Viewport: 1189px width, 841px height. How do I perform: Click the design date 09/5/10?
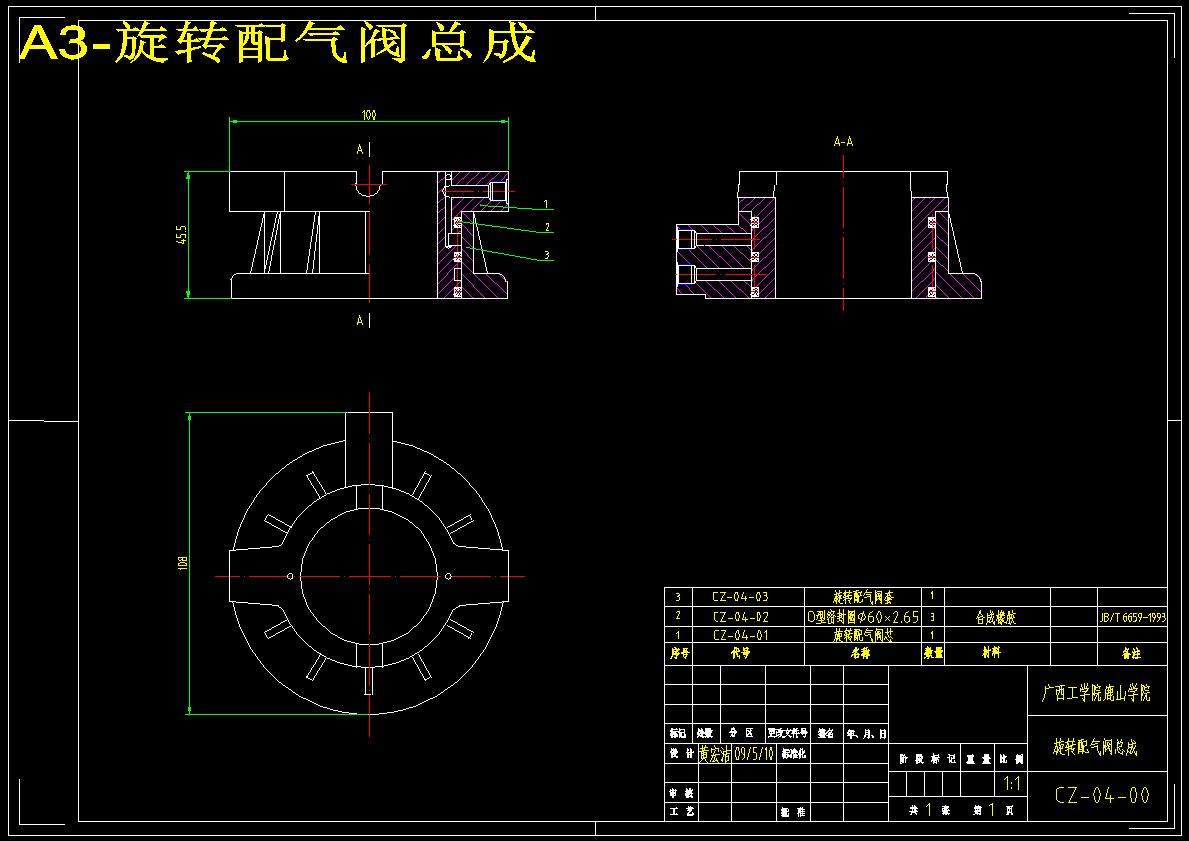click(x=754, y=755)
